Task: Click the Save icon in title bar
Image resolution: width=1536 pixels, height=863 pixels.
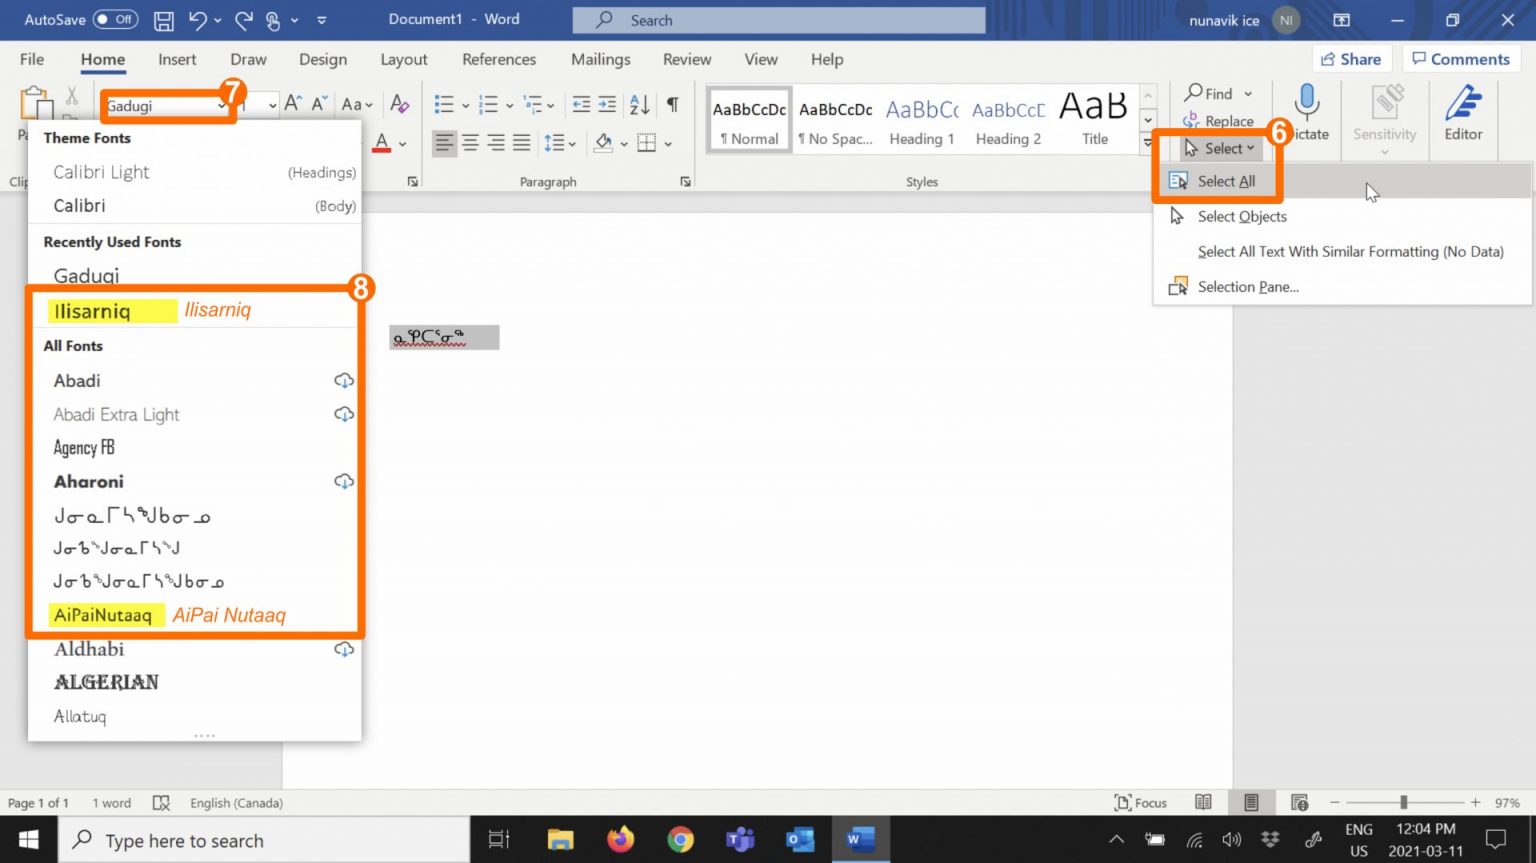Action: coord(164,20)
